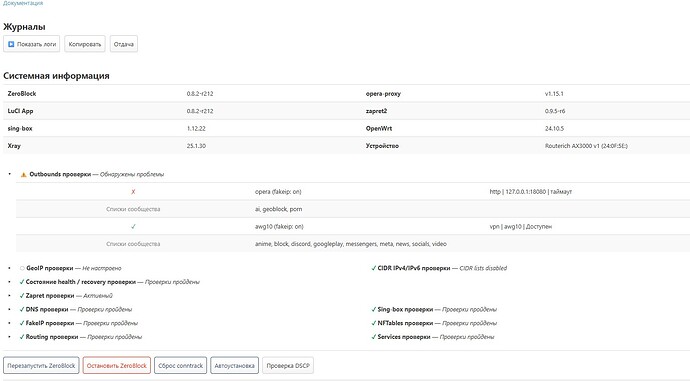Click the Копировать logs button
The width and height of the screenshot is (690, 381).
[x=85, y=44]
